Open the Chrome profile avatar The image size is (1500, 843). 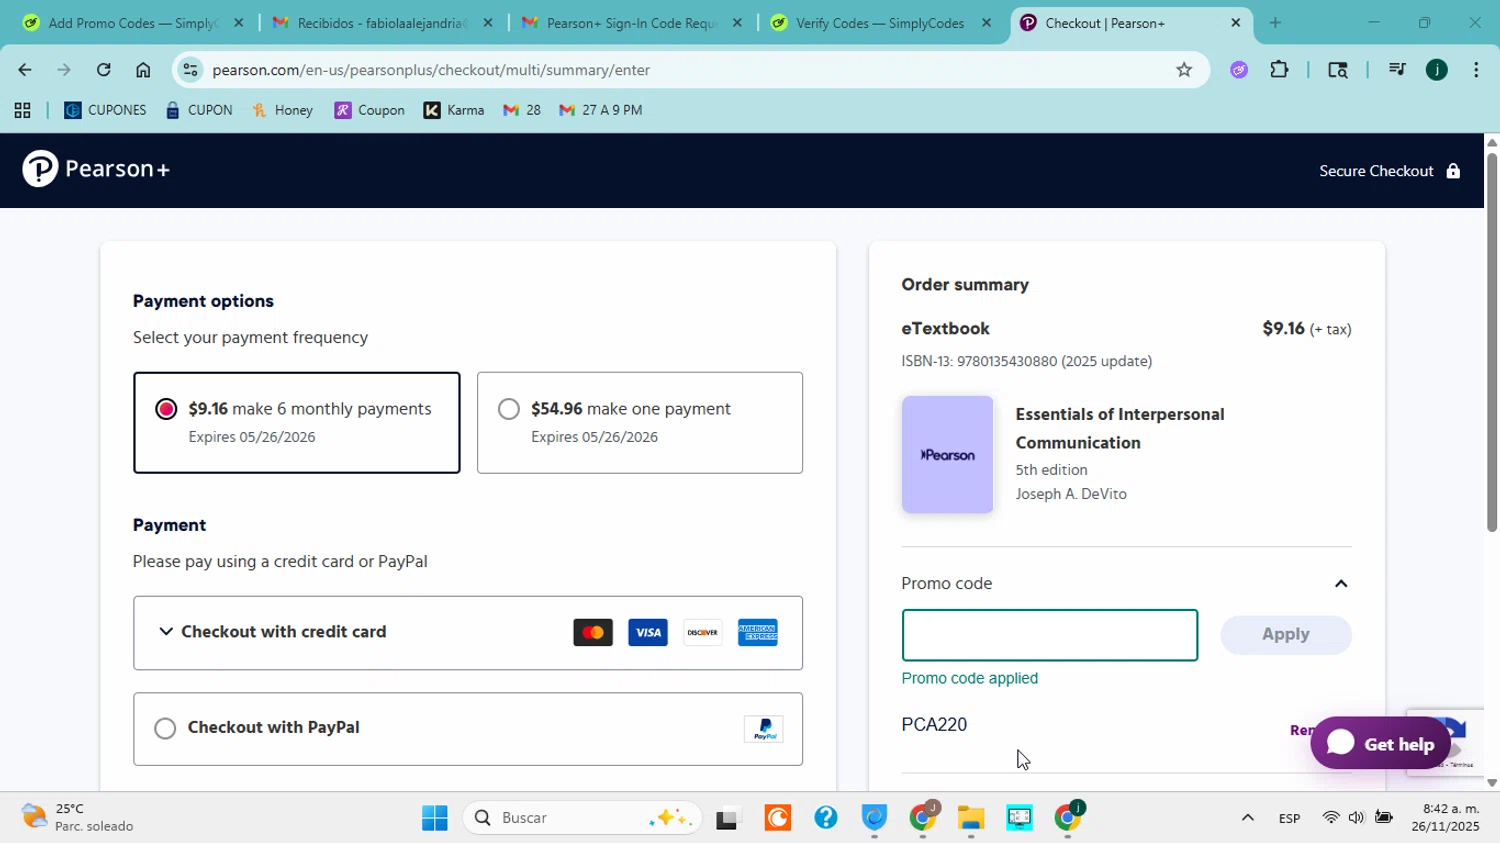1437,70
